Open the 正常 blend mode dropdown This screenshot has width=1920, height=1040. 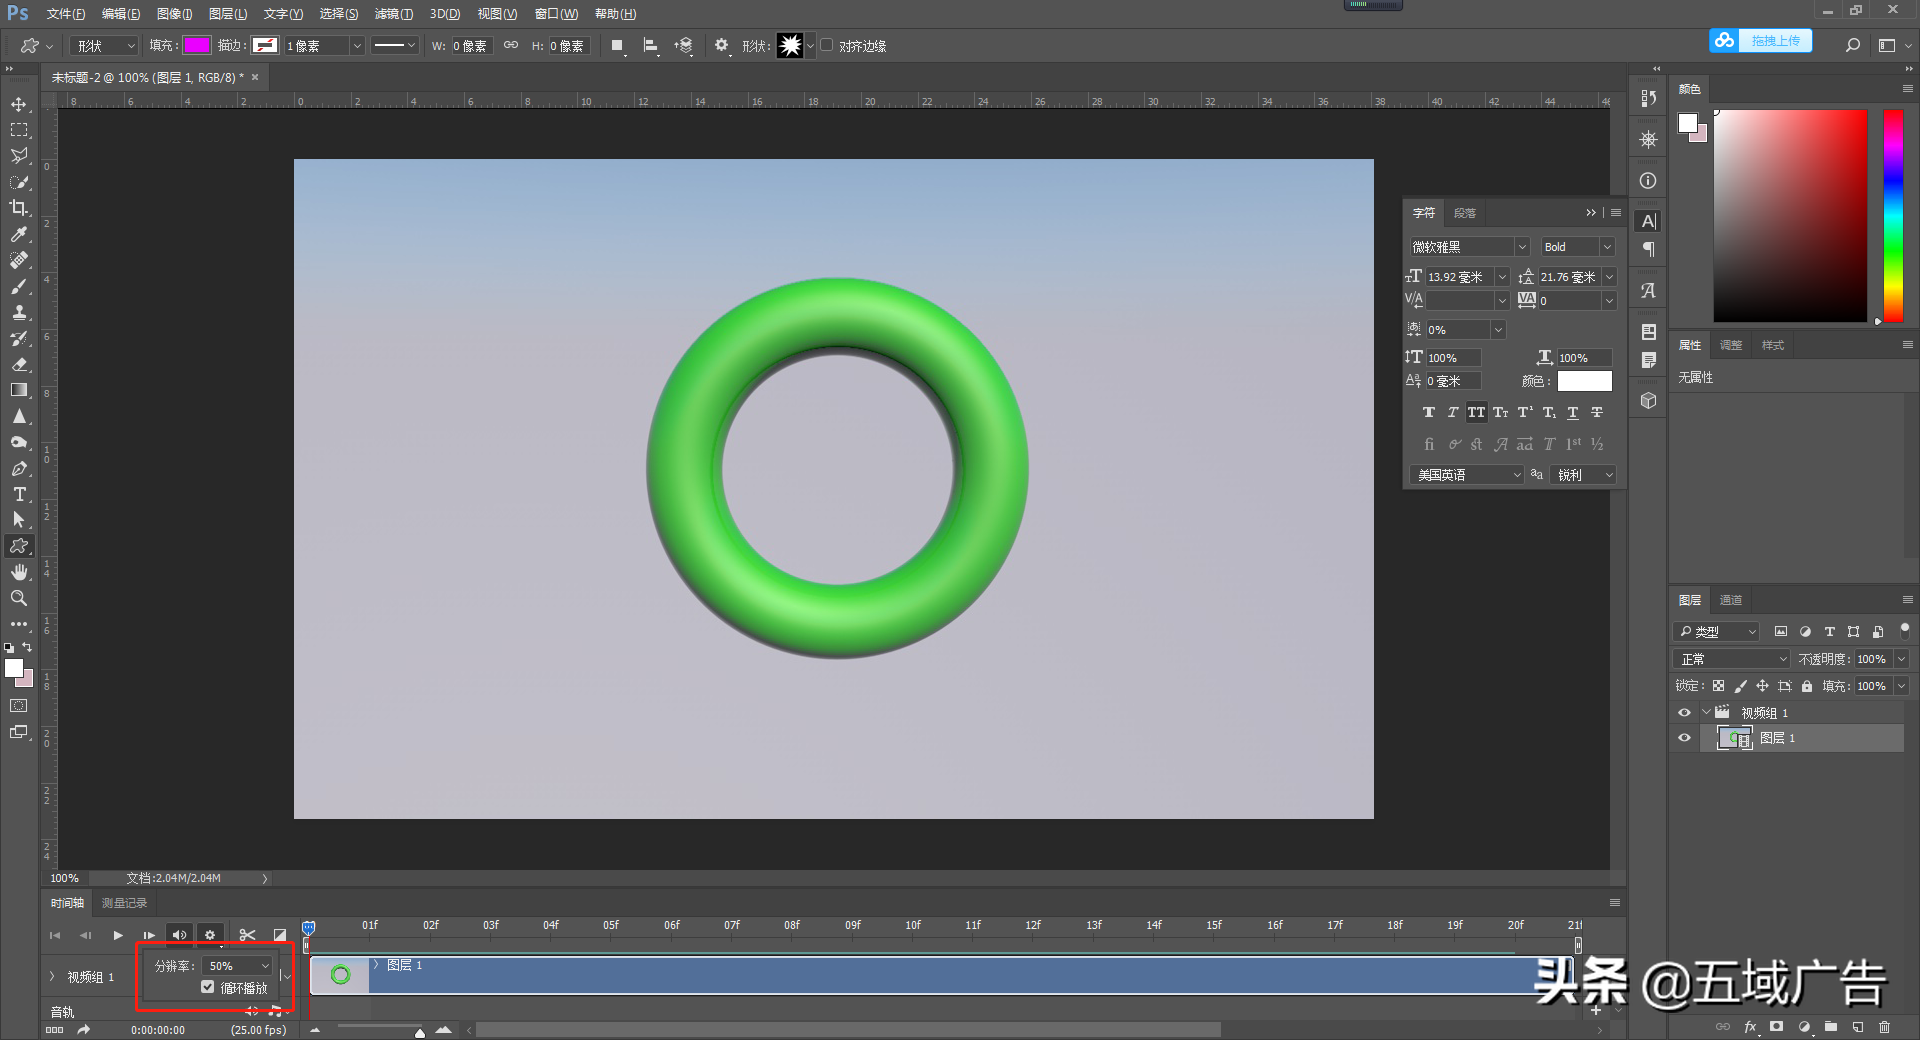tap(1732, 659)
